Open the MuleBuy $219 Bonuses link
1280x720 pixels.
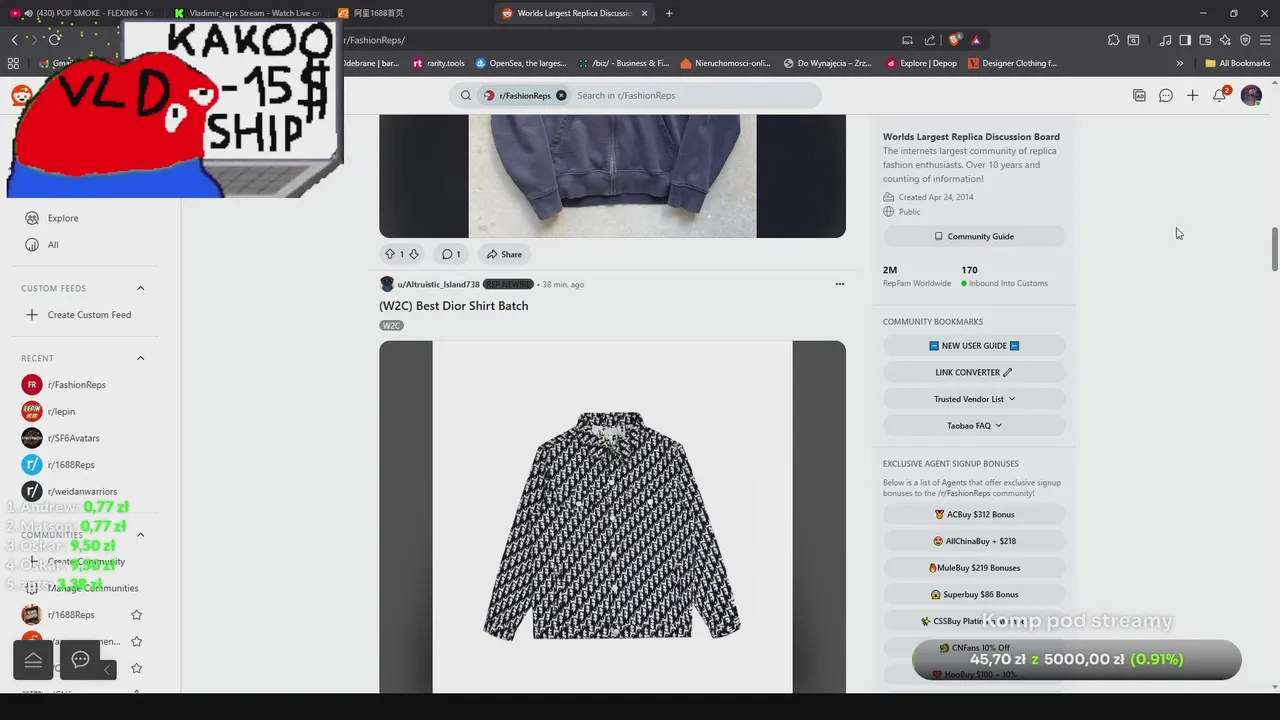click(x=974, y=568)
